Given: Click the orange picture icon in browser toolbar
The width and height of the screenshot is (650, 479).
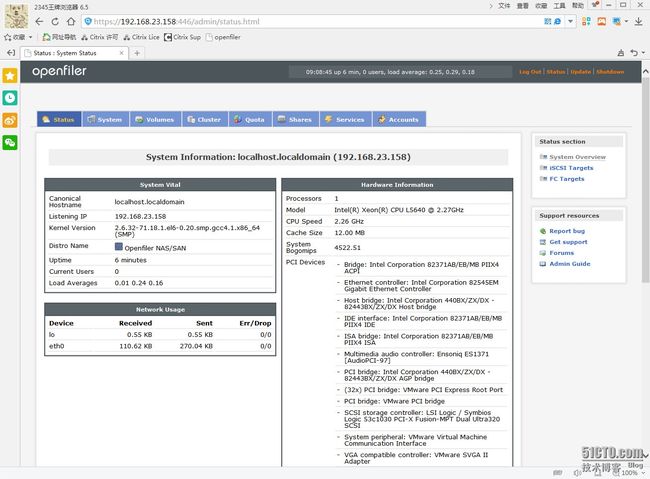Looking at the screenshot, I should click(x=601, y=22).
